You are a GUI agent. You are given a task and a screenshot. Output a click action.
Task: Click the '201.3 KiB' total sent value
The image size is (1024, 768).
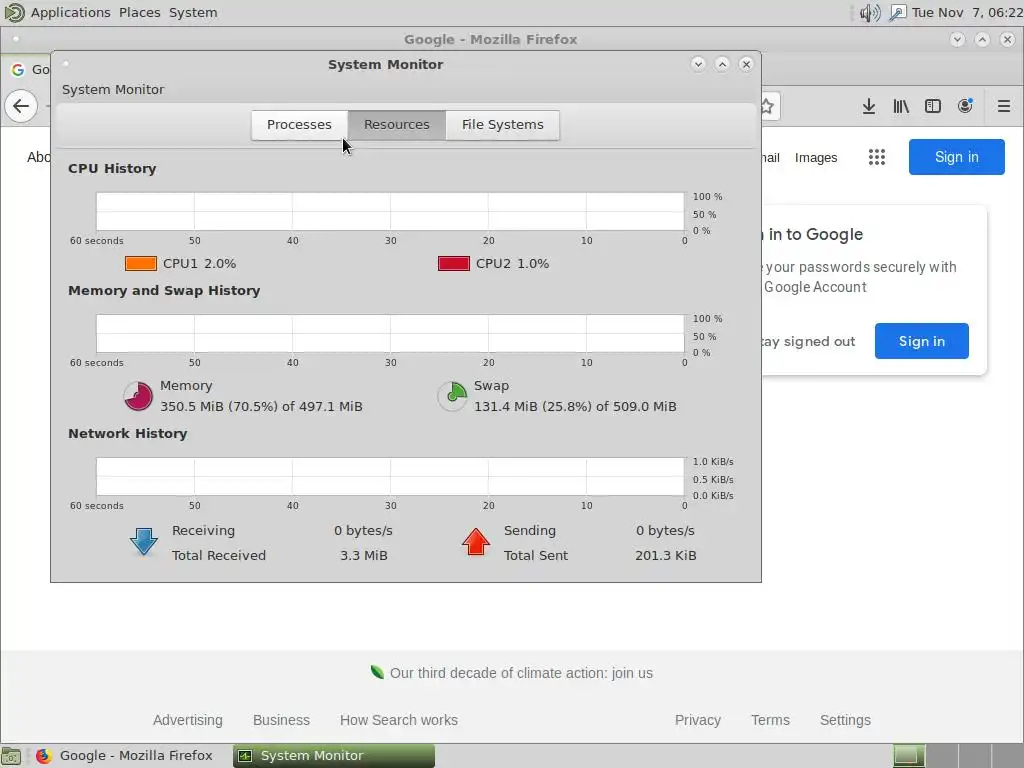tap(665, 556)
